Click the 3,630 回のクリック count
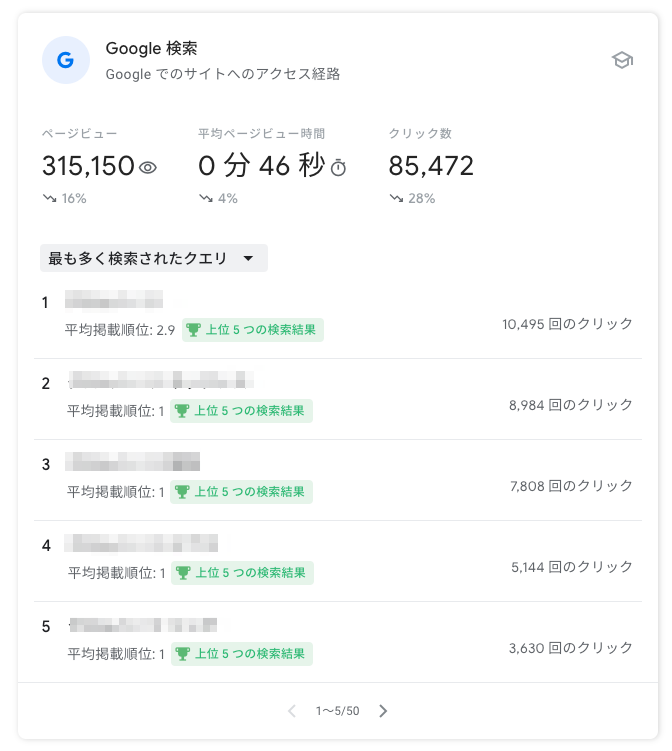This screenshot has height=751, width=672. click(x=570, y=648)
